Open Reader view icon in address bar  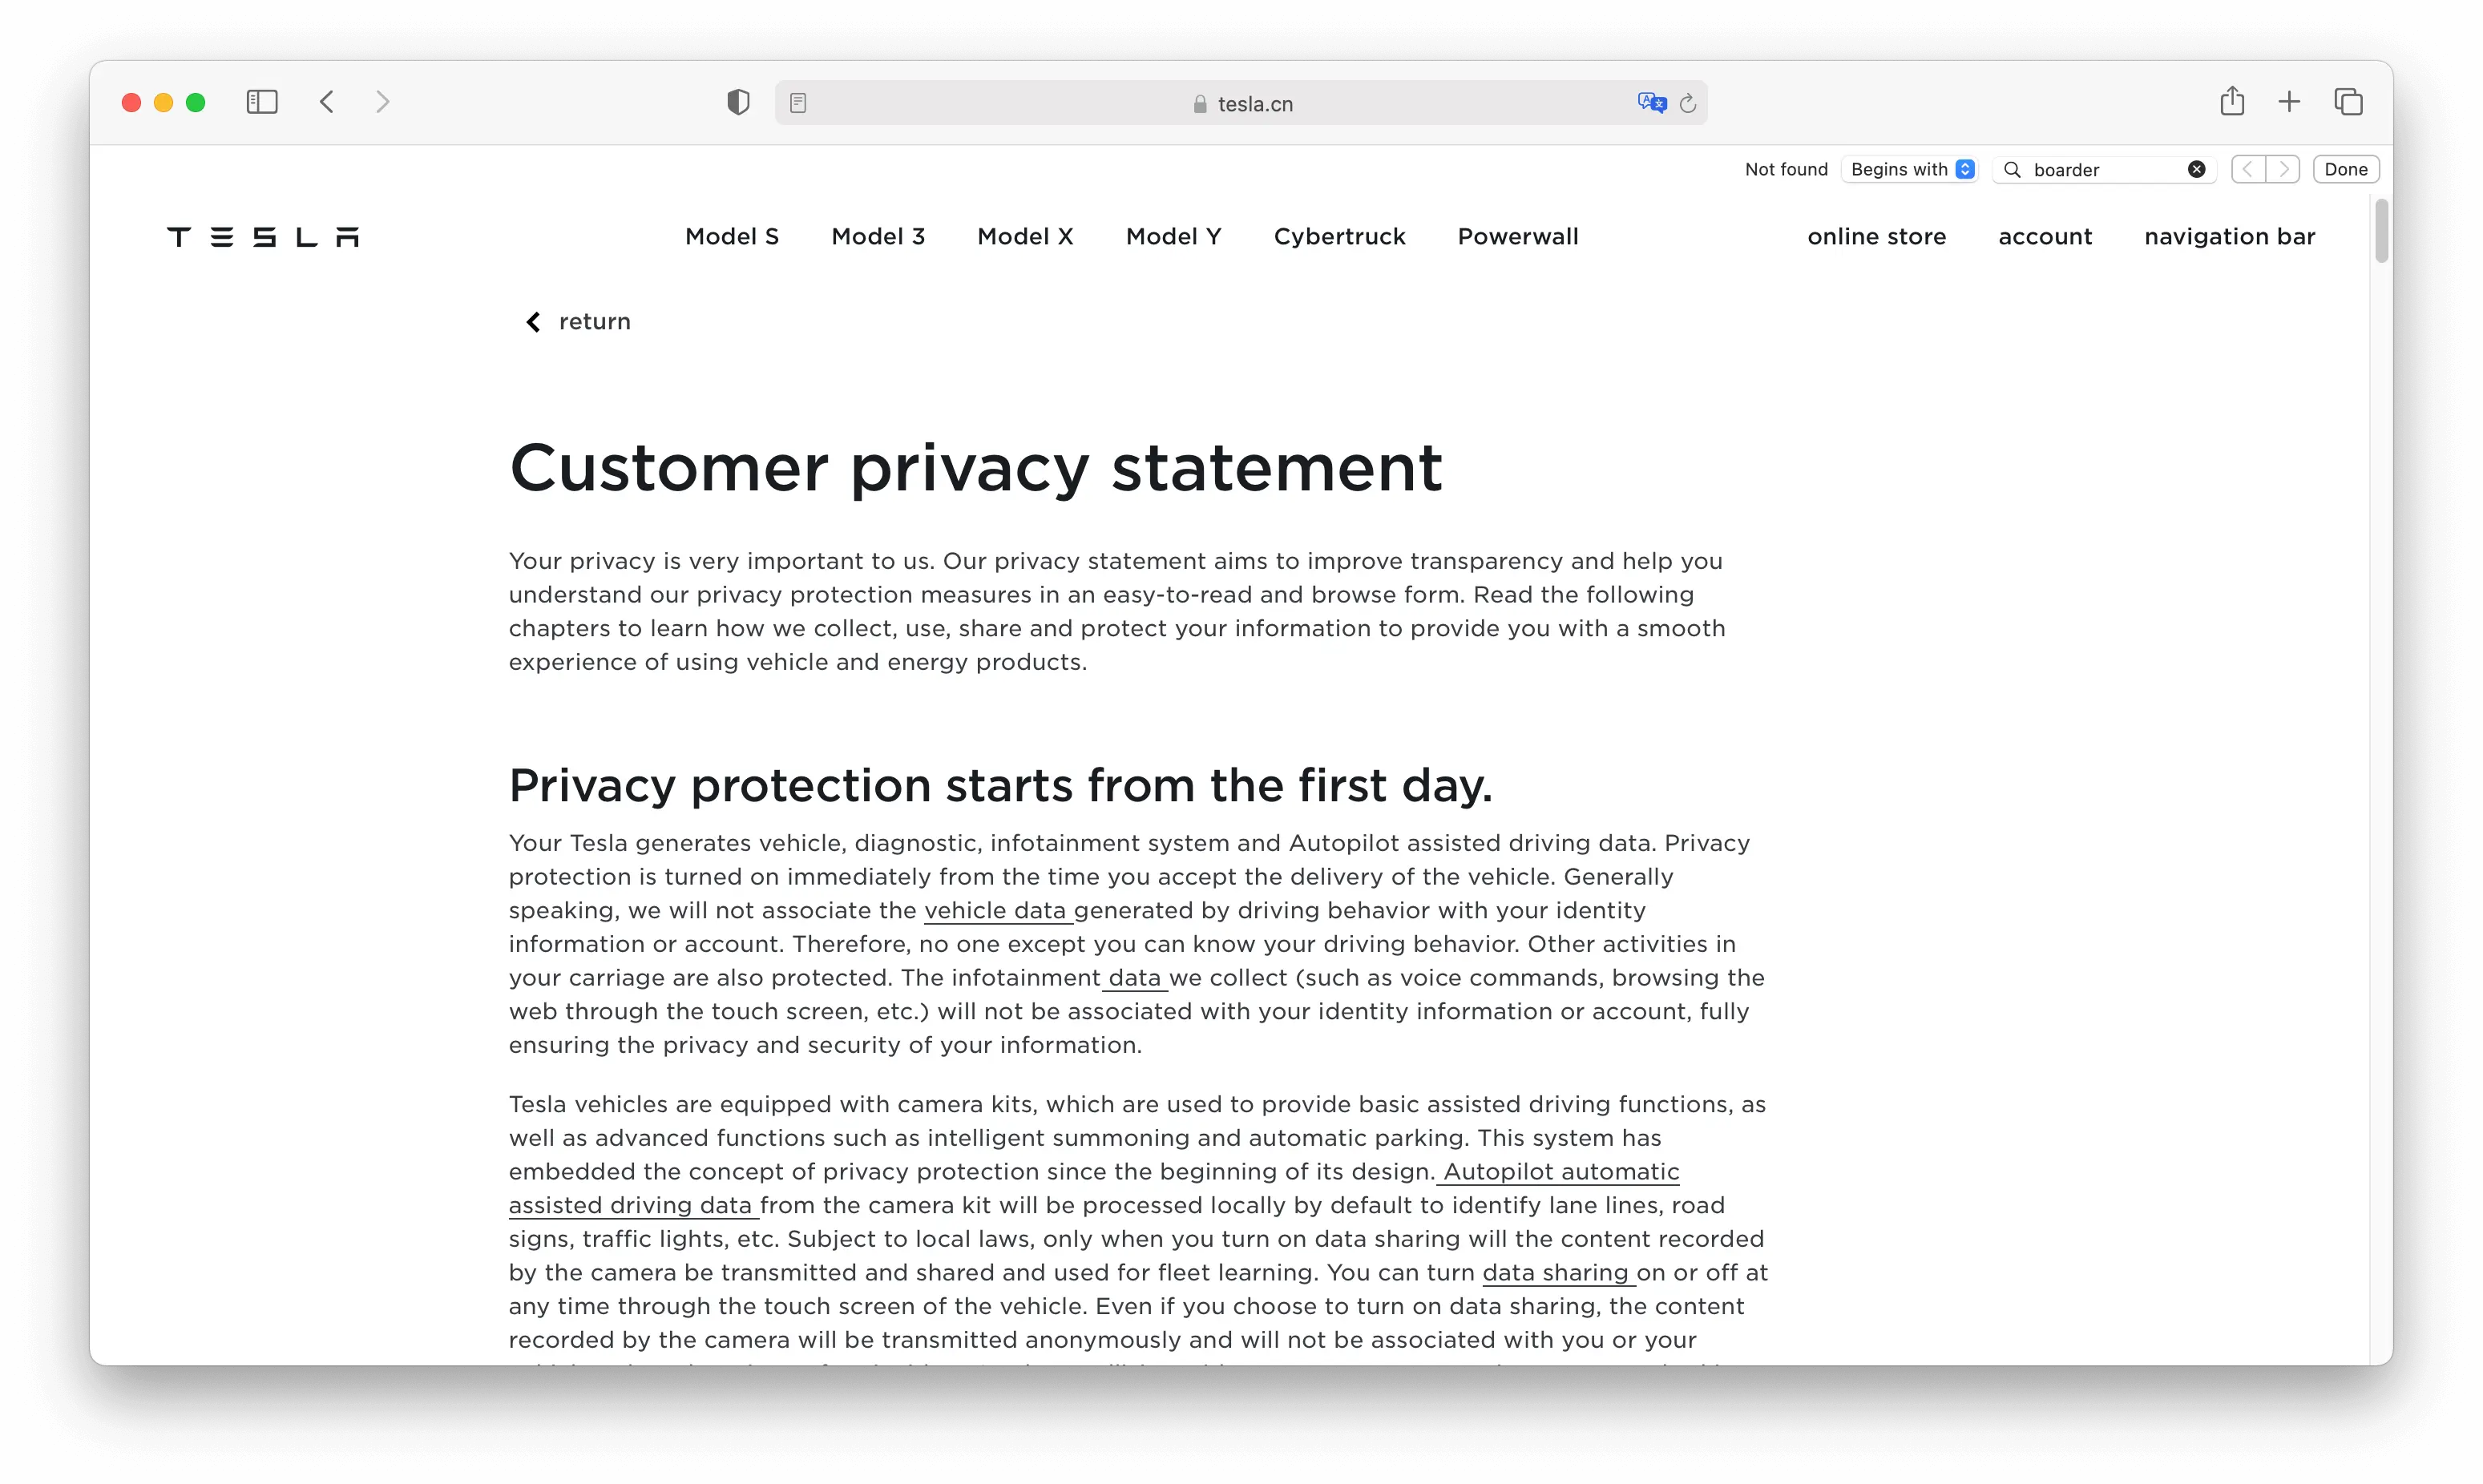point(798,103)
